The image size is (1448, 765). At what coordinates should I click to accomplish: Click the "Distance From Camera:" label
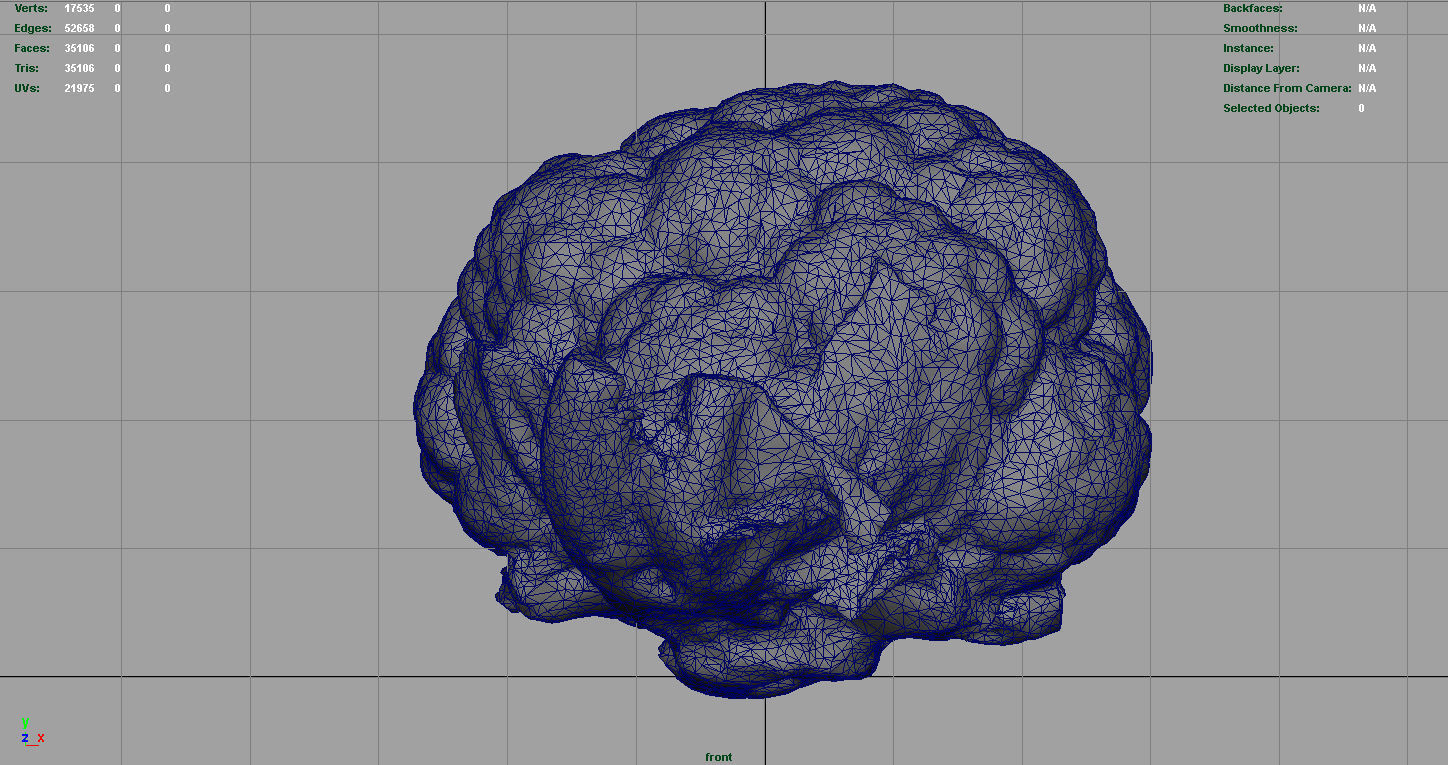click(x=1287, y=88)
